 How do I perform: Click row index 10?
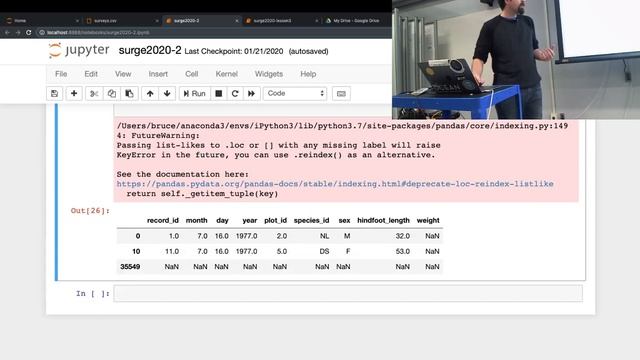click(x=136, y=251)
